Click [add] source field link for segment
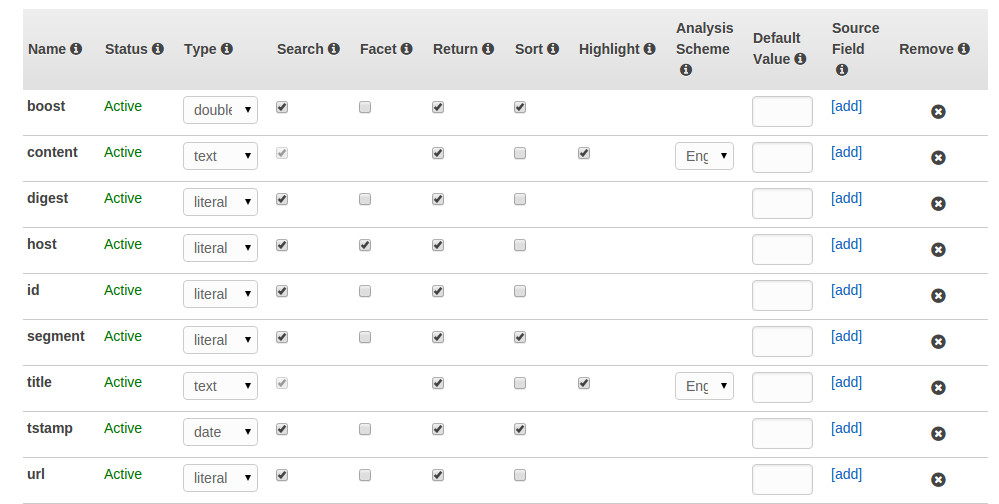 [846, 336]
